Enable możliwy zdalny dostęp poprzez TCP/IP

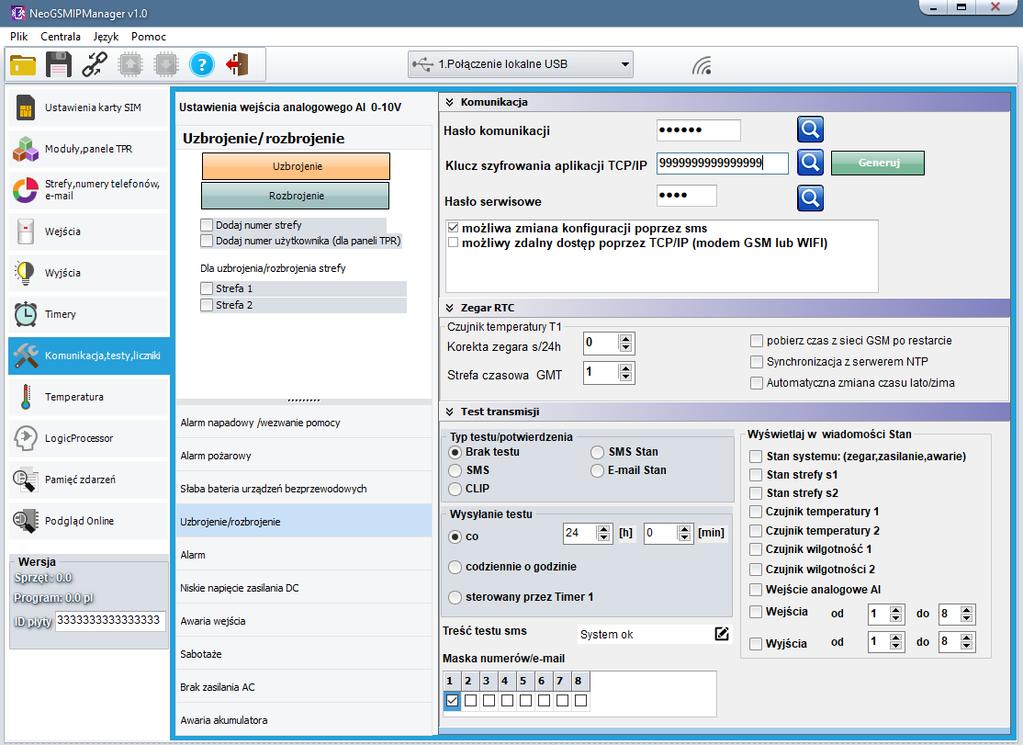click(x=453, y=243)
